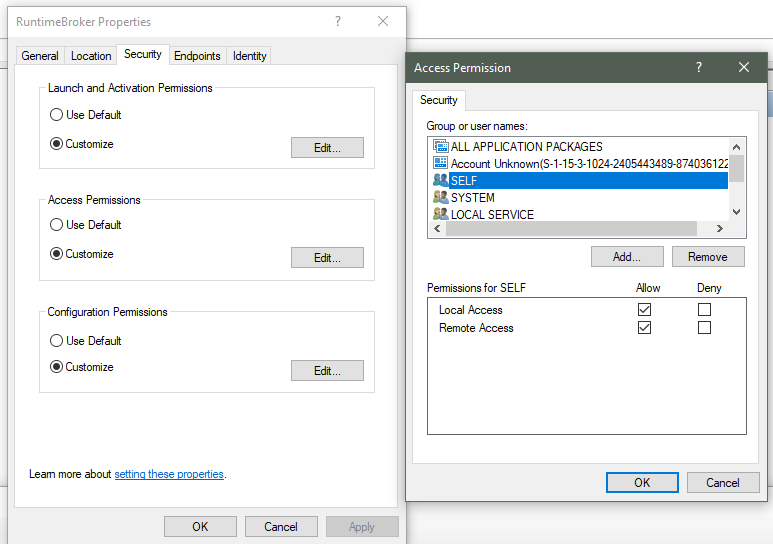Switch to the General tab
Viewport: 773px width, 544px height.
pyautogui.click(x=40, y=56)
